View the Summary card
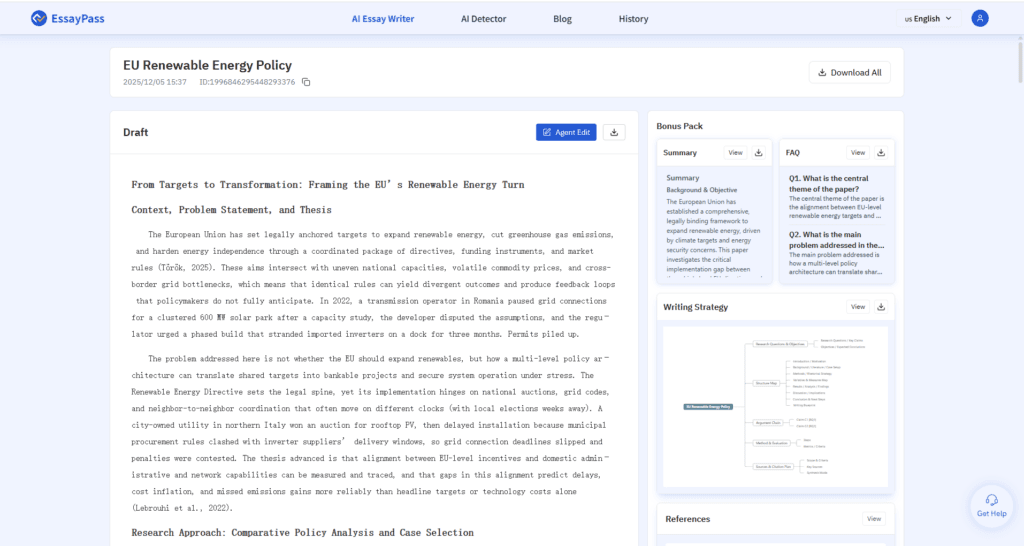Image resolution: width=1024 pixels, height=546 pixels. pos(735,153)
